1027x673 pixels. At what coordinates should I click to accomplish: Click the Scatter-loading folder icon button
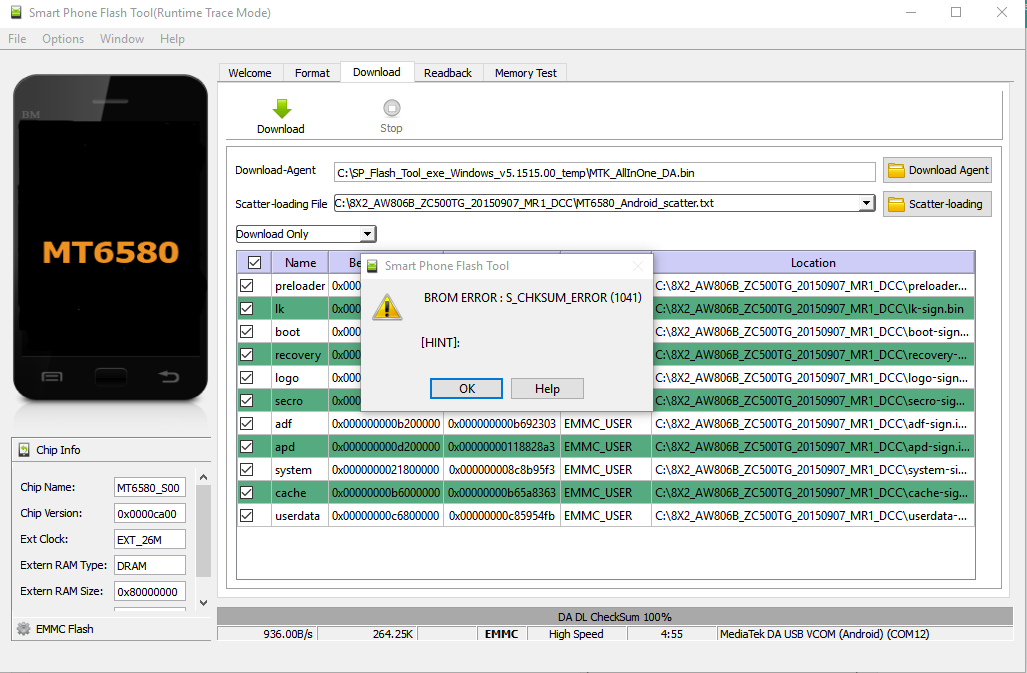click(896, 204)
